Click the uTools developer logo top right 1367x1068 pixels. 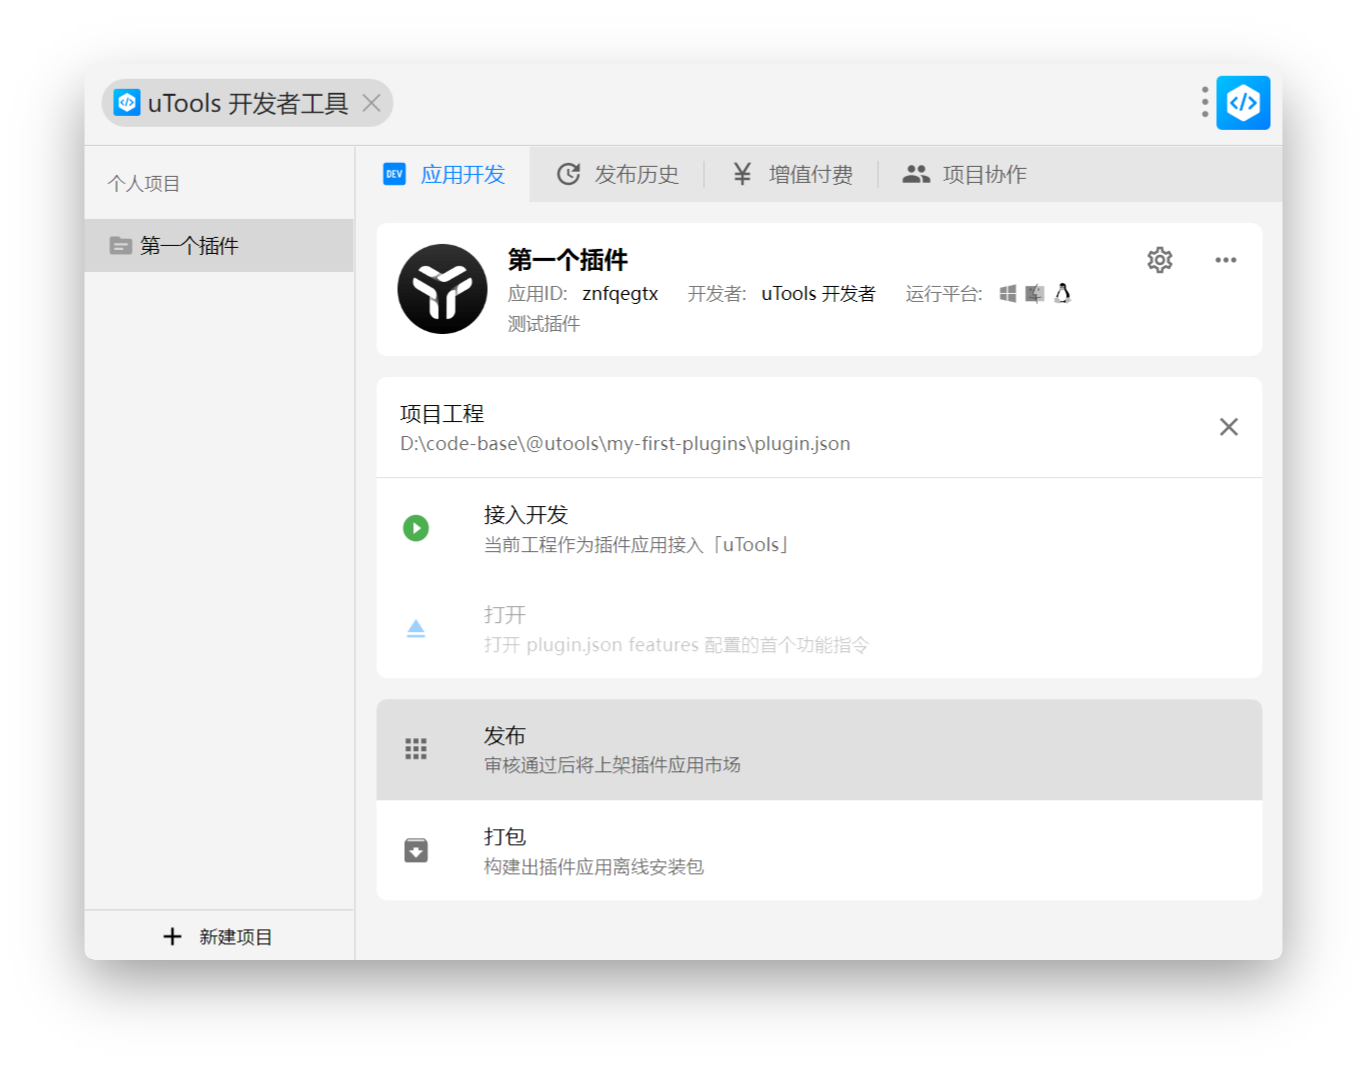tap(1242, 102)
